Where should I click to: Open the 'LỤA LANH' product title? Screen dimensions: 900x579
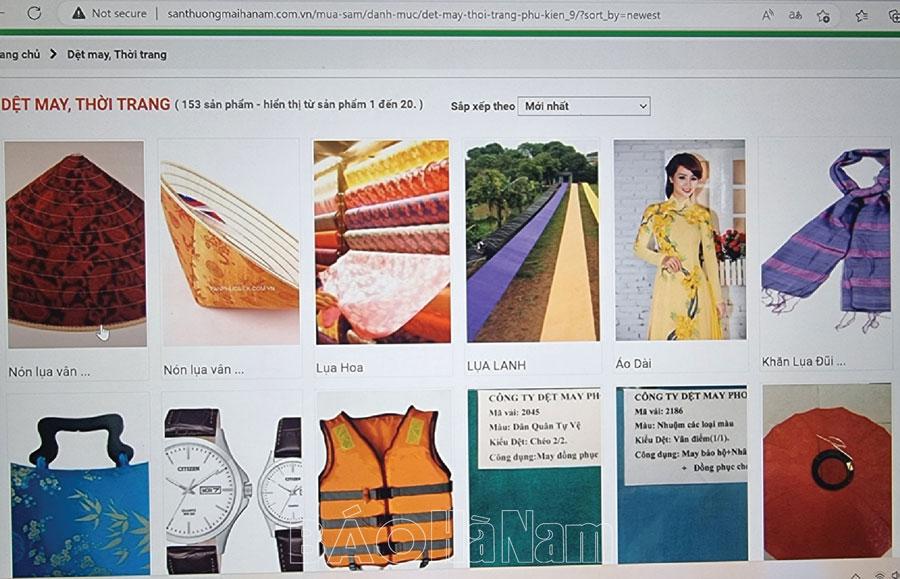coord(496,366)
